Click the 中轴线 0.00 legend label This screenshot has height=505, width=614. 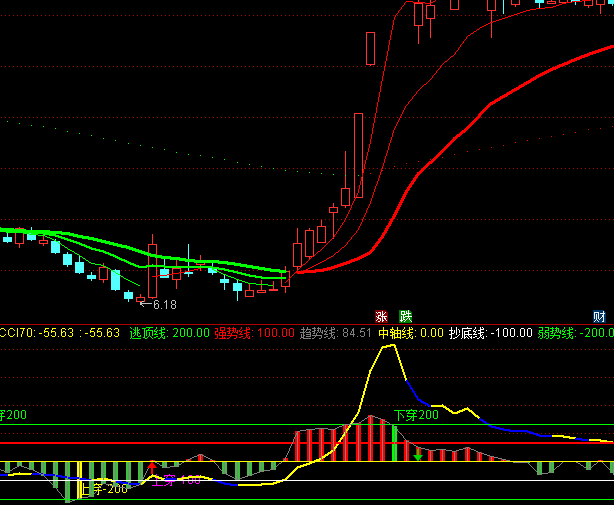(410, 333)
